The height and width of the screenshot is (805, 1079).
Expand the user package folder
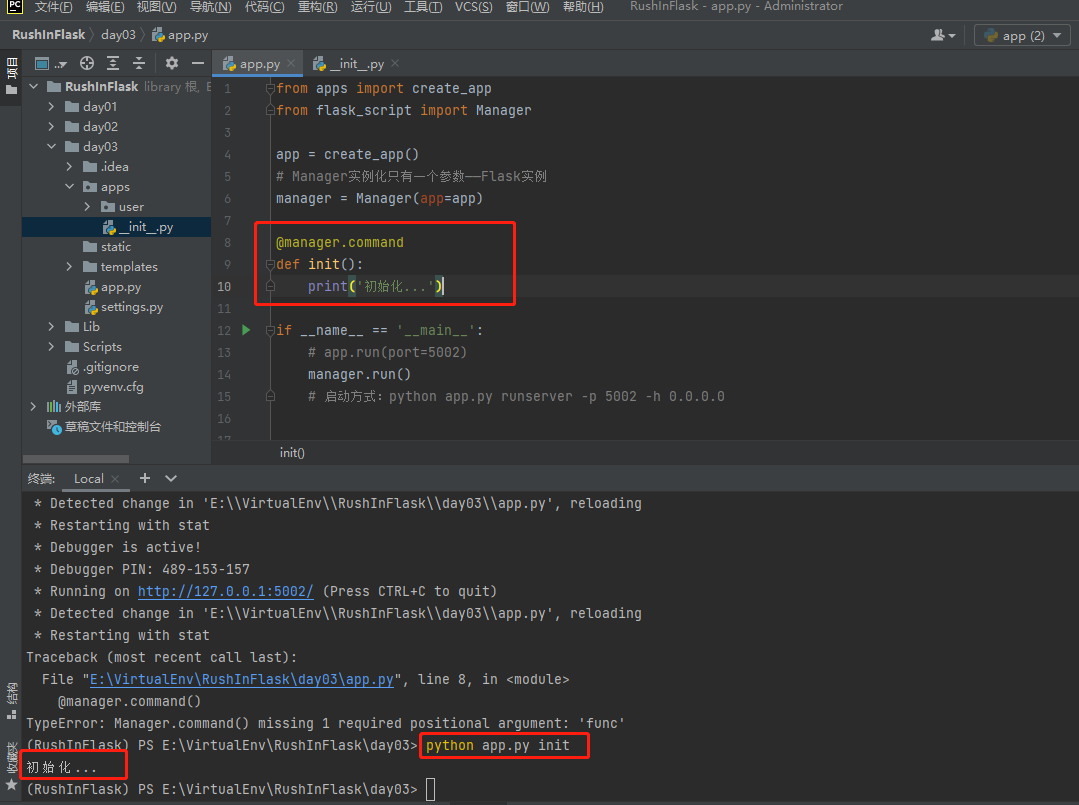(87, 206)
